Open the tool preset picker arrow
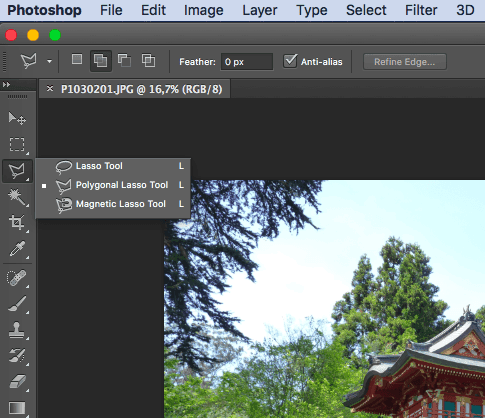 click(49, 61)
